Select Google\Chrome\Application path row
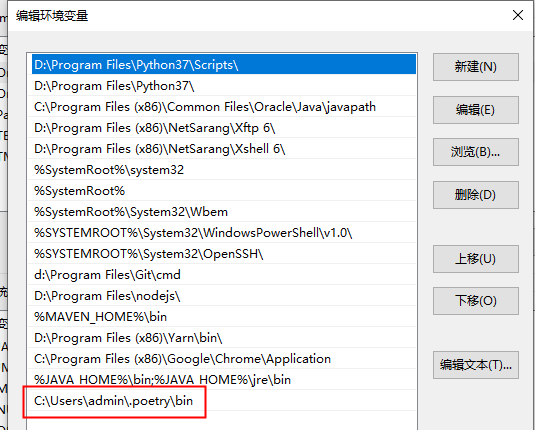This screenshot has height=430, width=535. [x=222, y=359]
